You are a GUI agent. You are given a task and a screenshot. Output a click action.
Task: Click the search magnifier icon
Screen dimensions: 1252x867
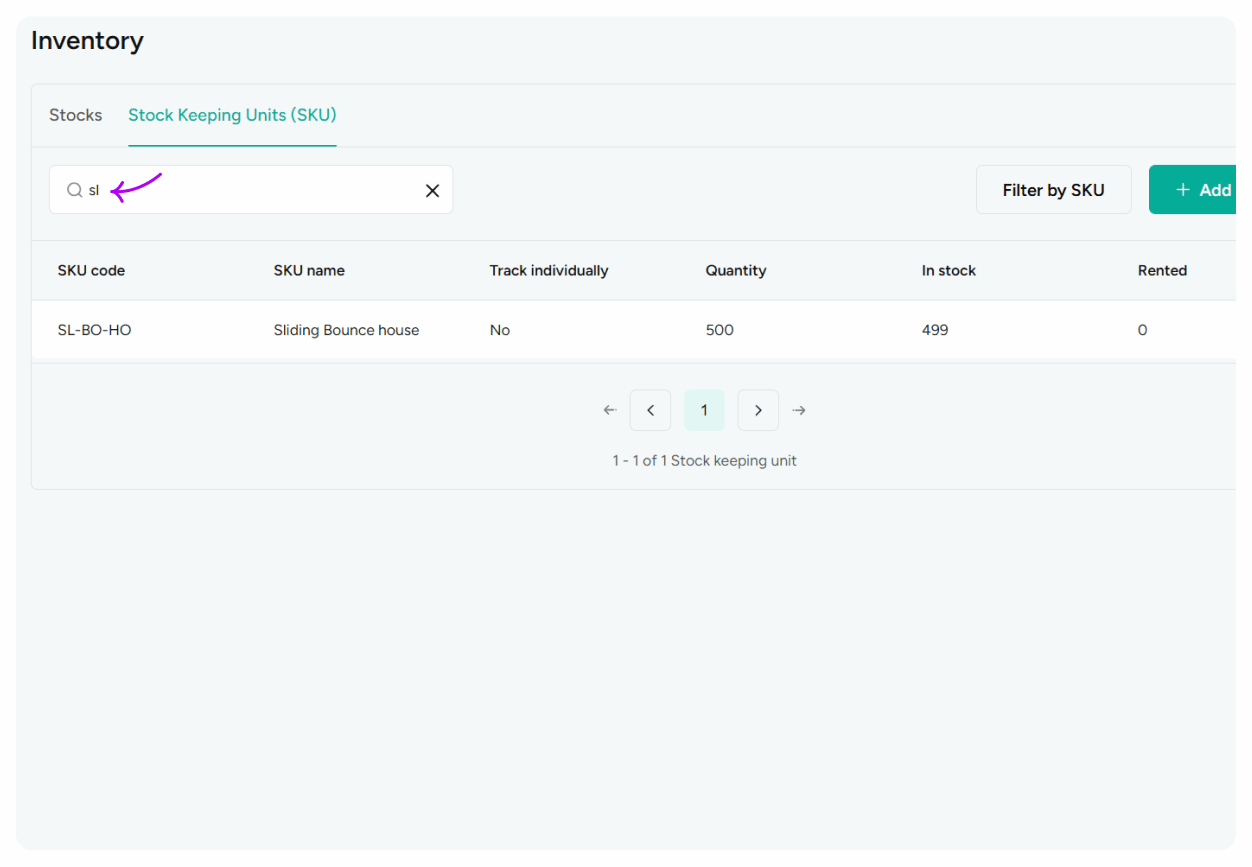point(74,189)
